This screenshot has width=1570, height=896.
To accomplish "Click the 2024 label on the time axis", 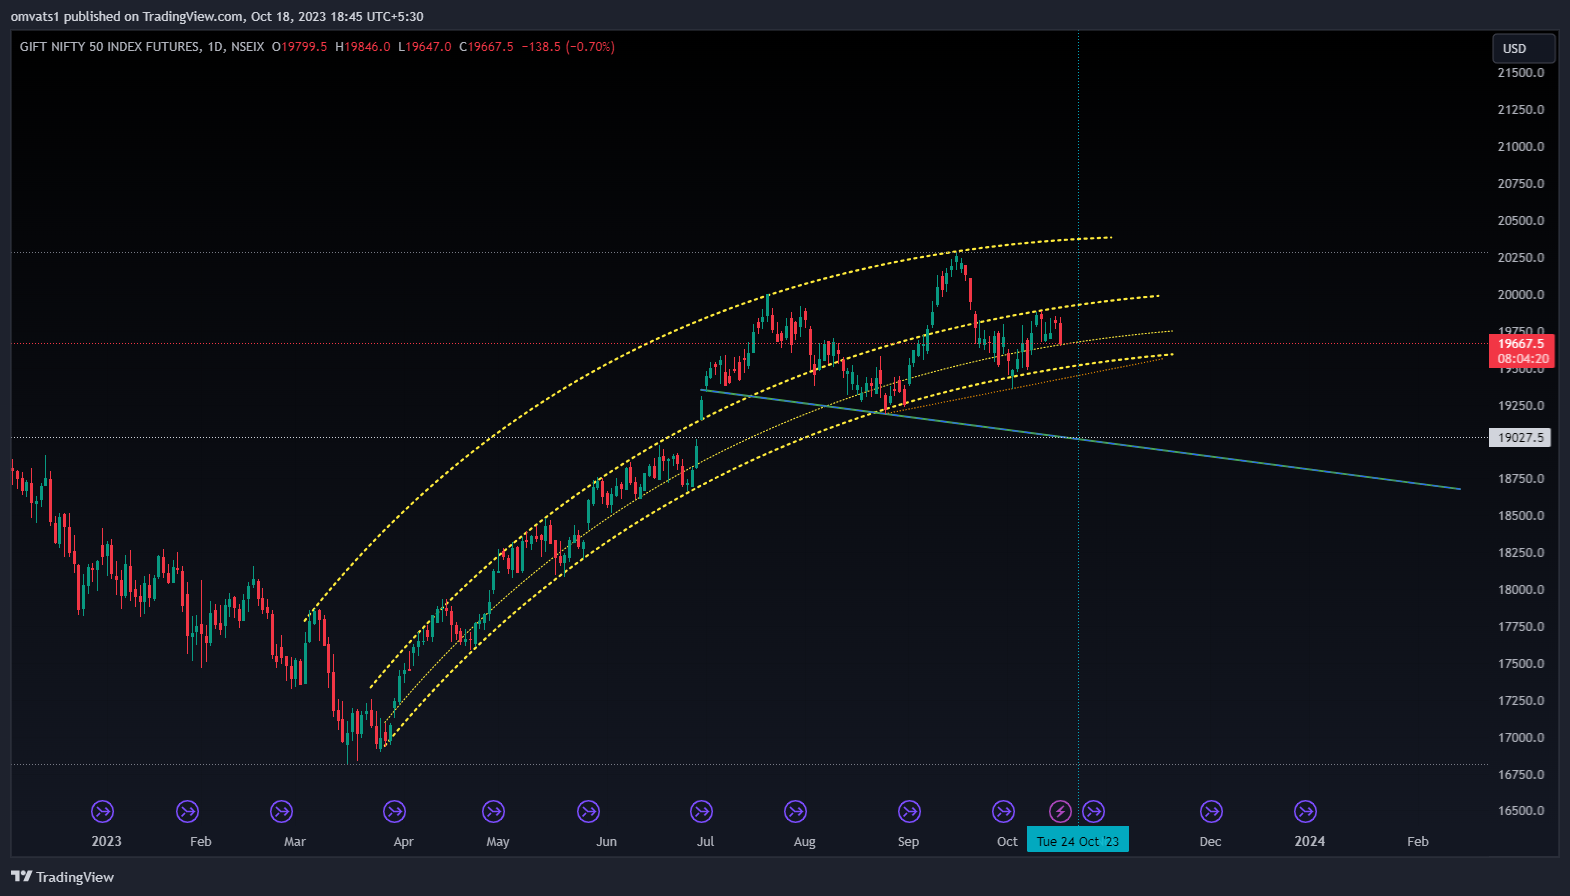I will (x=1310, y=841).
